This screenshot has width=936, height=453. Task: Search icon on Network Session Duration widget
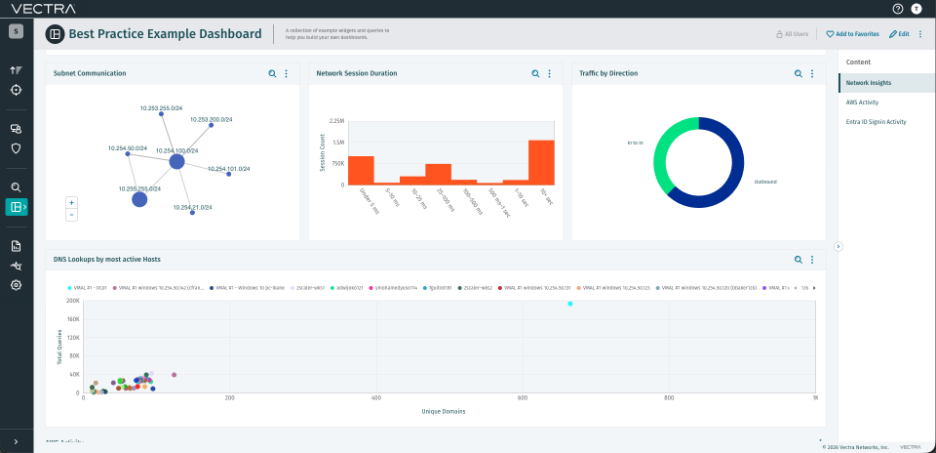(x=535, y=73)
